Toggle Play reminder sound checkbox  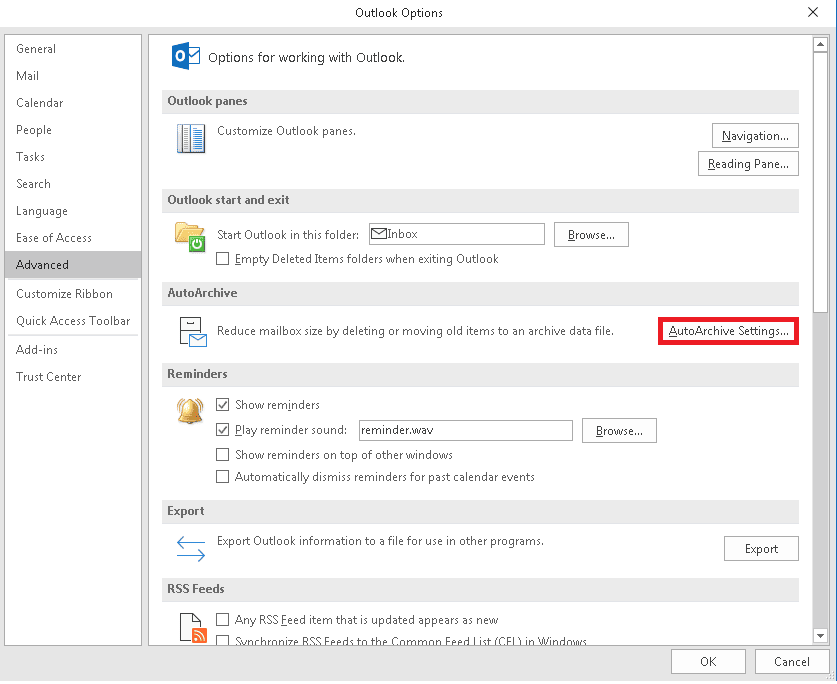click(x=223, y=429)
